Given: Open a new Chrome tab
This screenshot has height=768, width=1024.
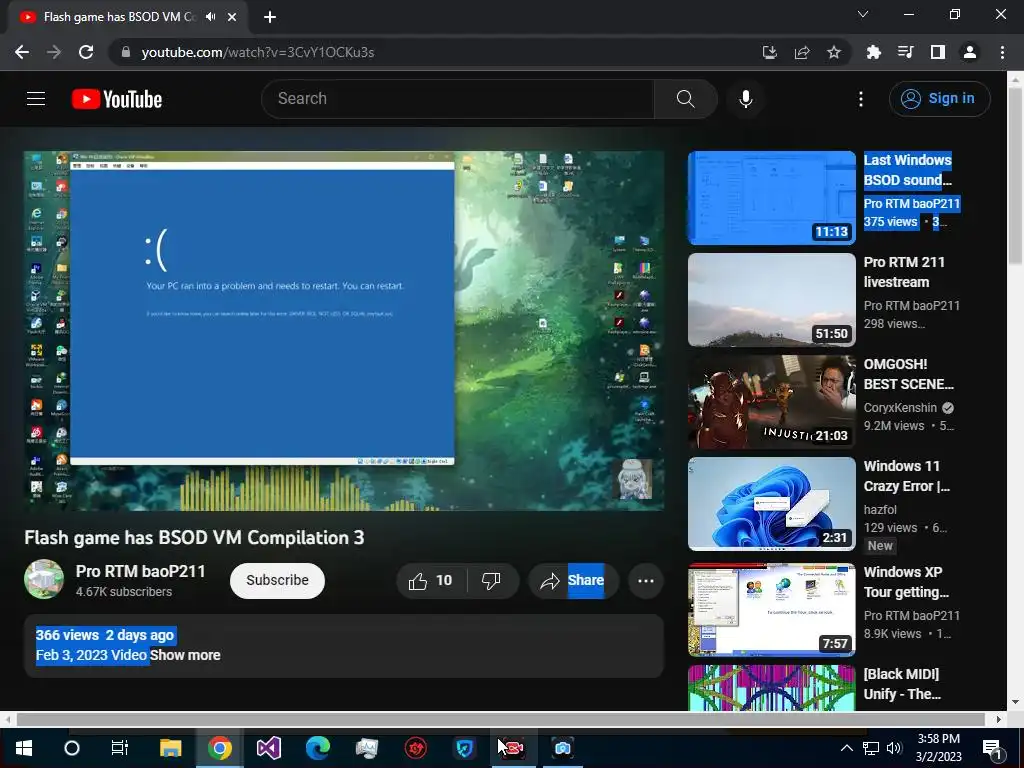Looking at the screenshot, I should pyautogui.click(x=270, y=17).
